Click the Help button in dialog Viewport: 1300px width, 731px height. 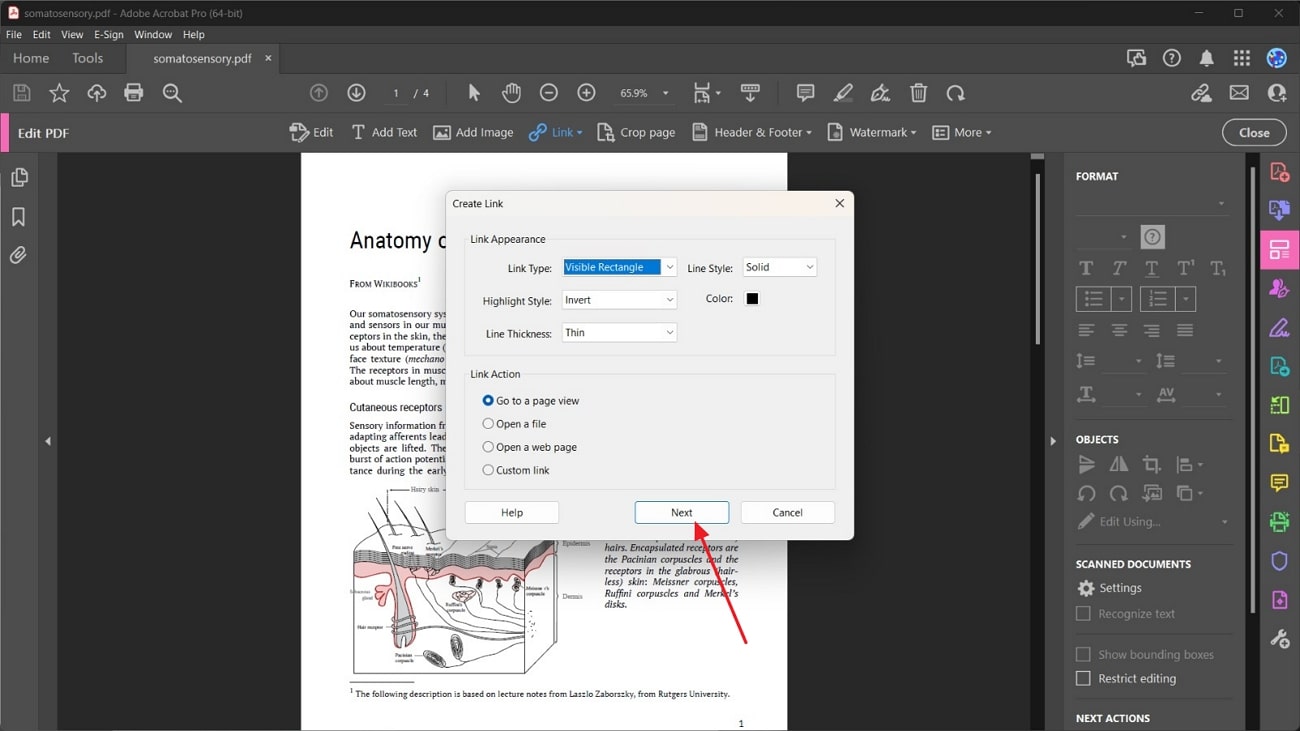[x=512, y=512]
